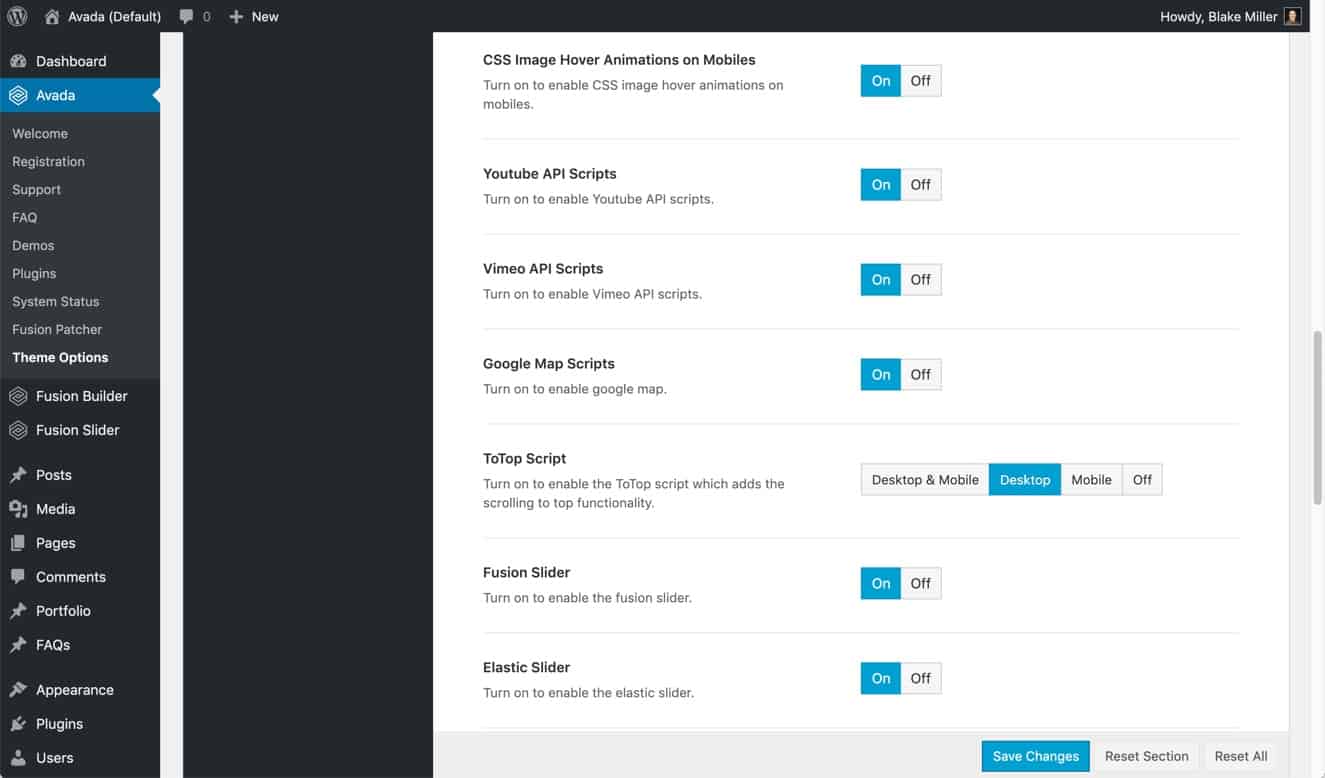Click the Elastic Slider heading text

click(x=527, y=667)
